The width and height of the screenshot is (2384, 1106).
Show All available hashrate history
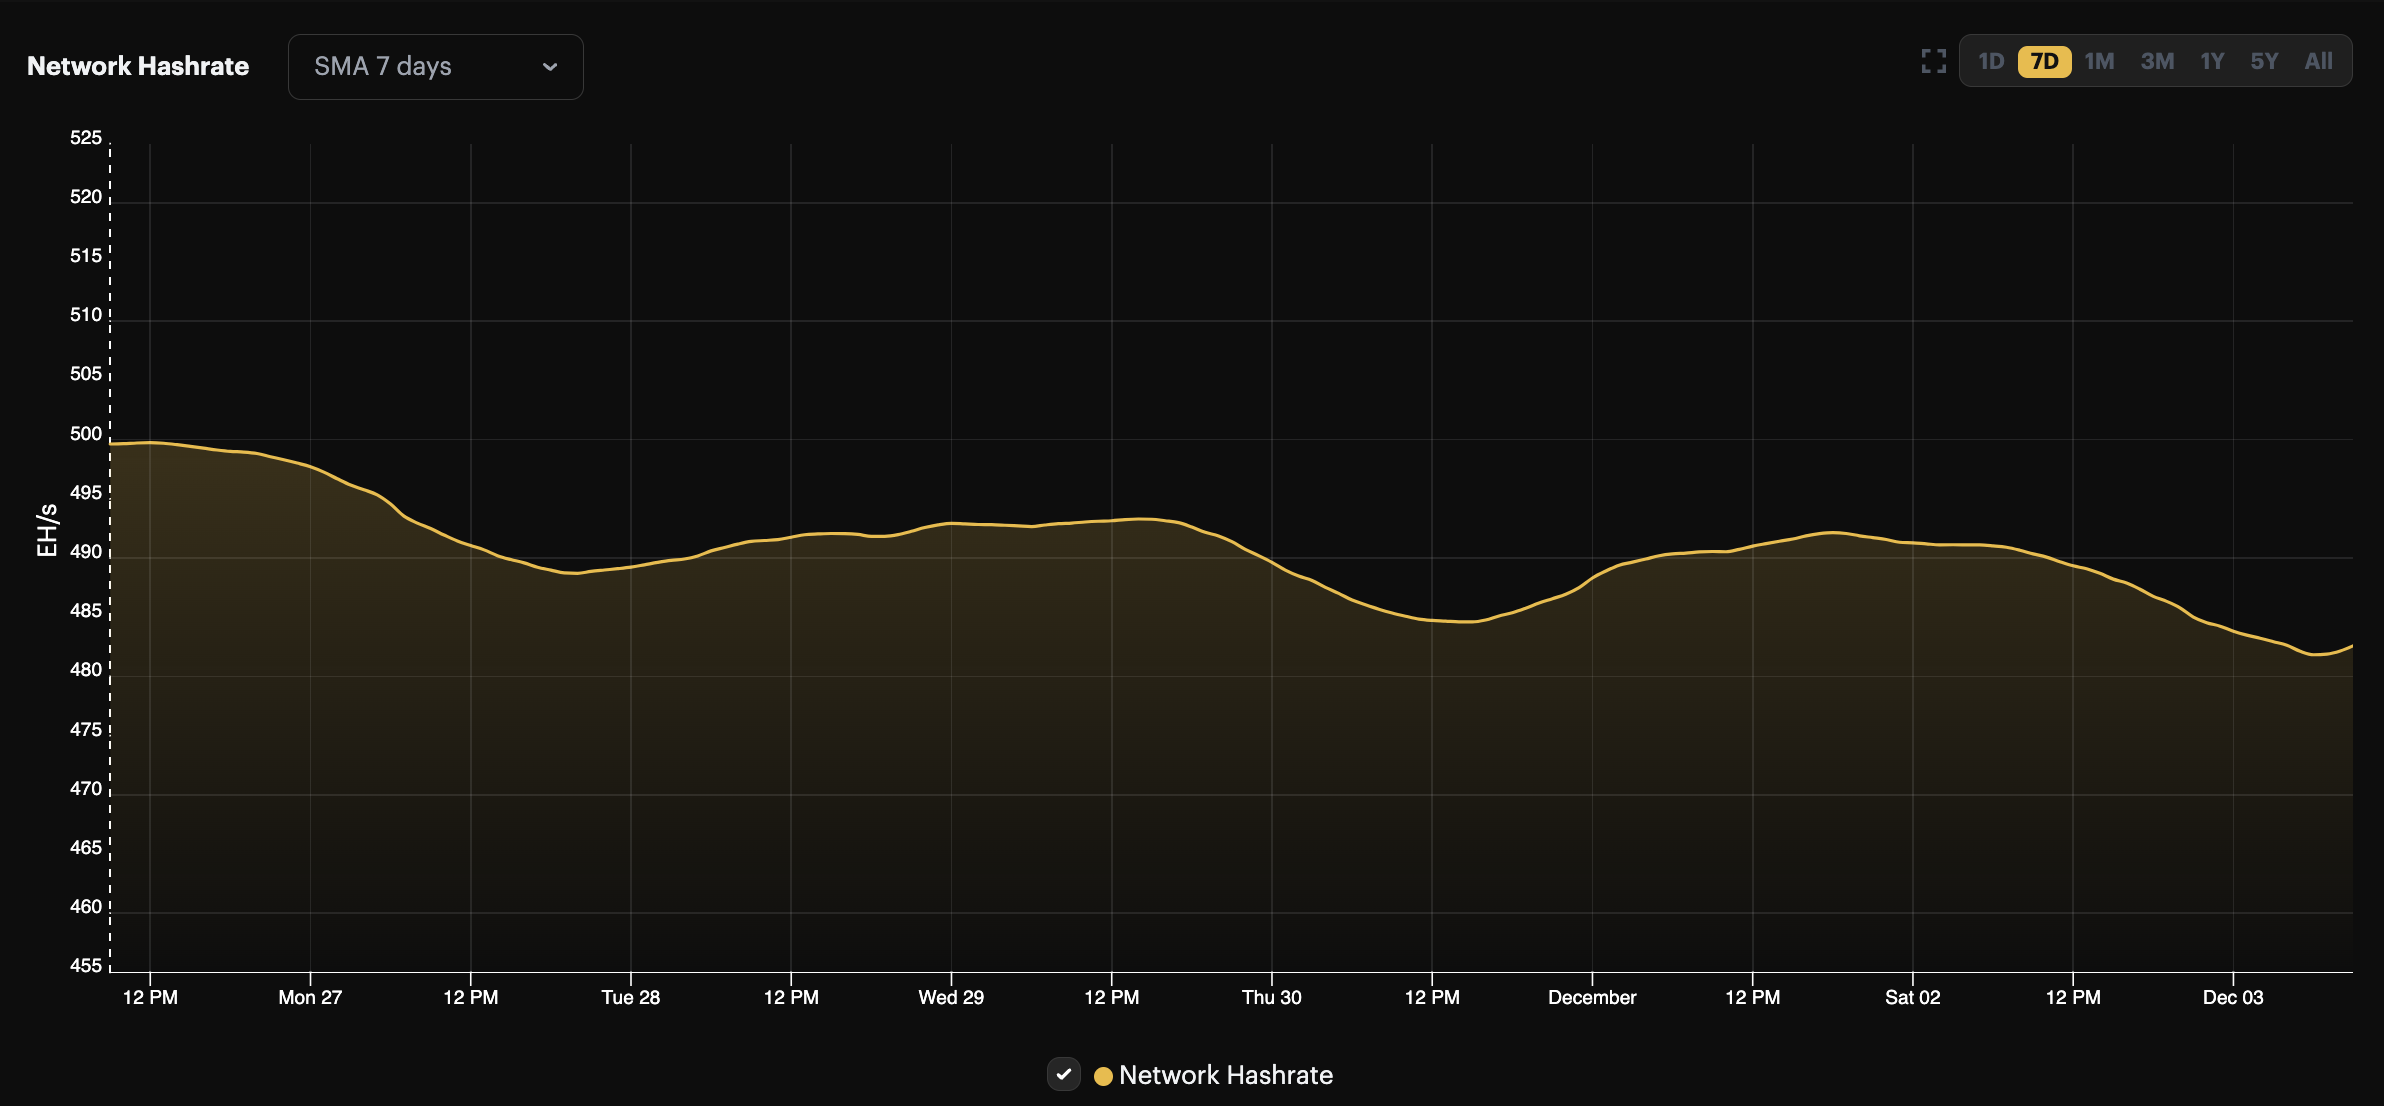click(2319, 61)
